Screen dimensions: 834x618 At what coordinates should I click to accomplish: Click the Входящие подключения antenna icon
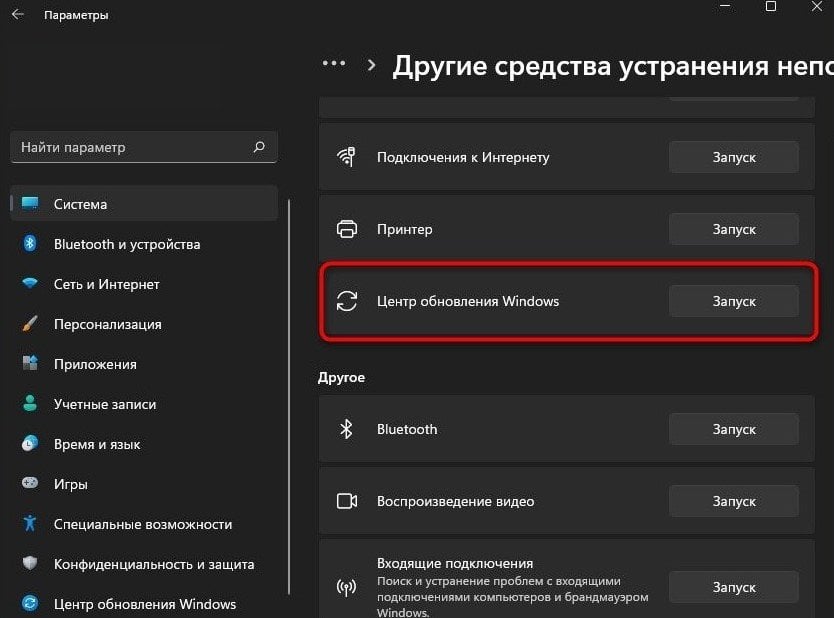[347, 587]
